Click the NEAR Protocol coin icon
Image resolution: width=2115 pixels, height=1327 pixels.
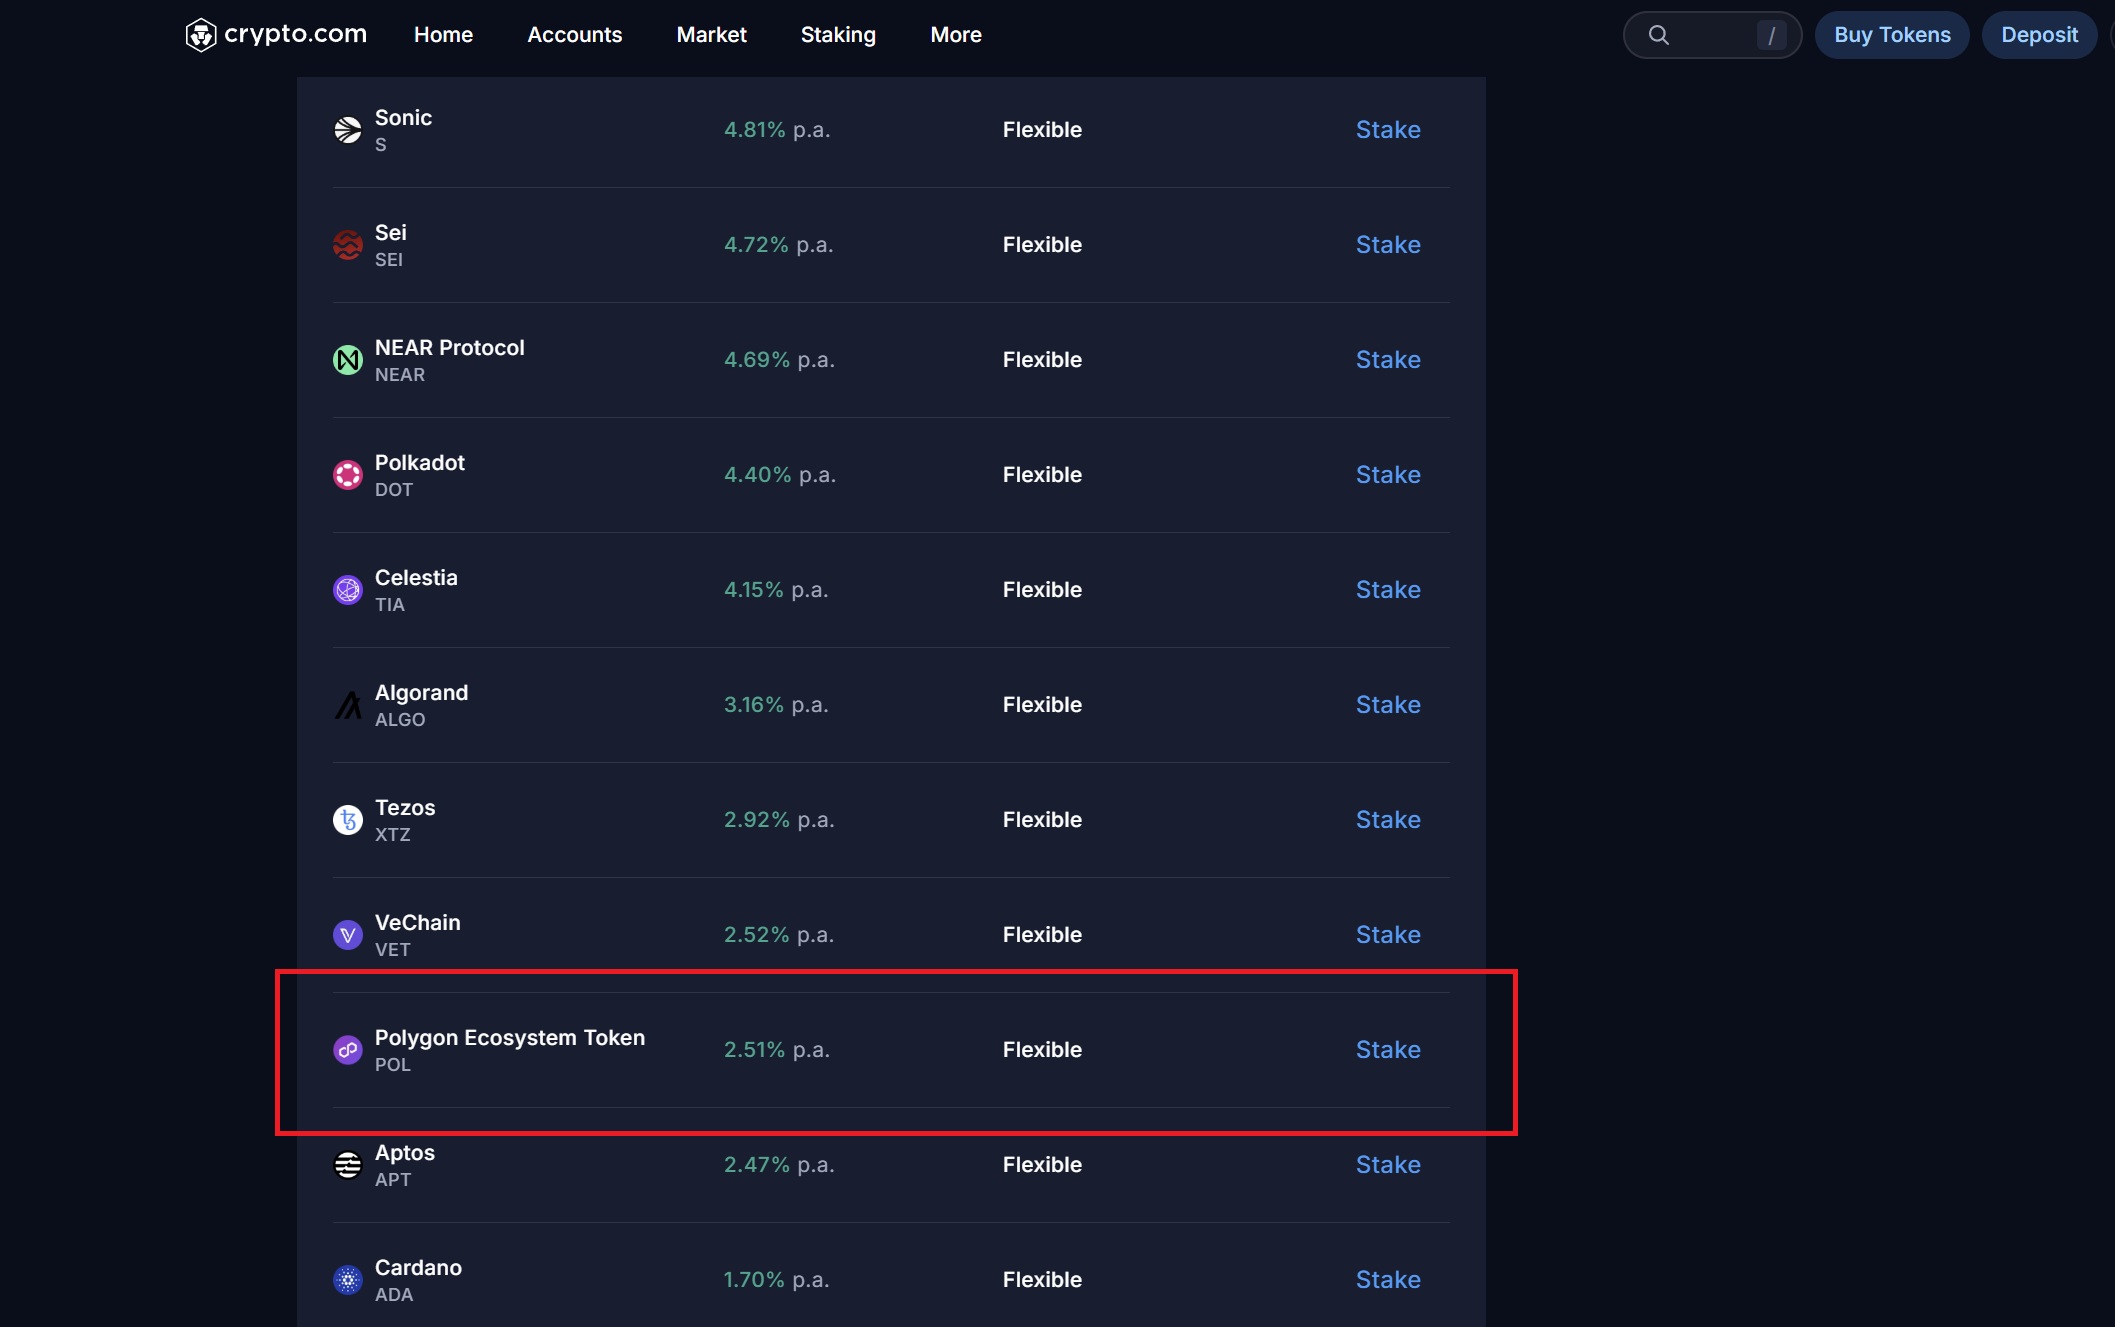coord(348,360)
